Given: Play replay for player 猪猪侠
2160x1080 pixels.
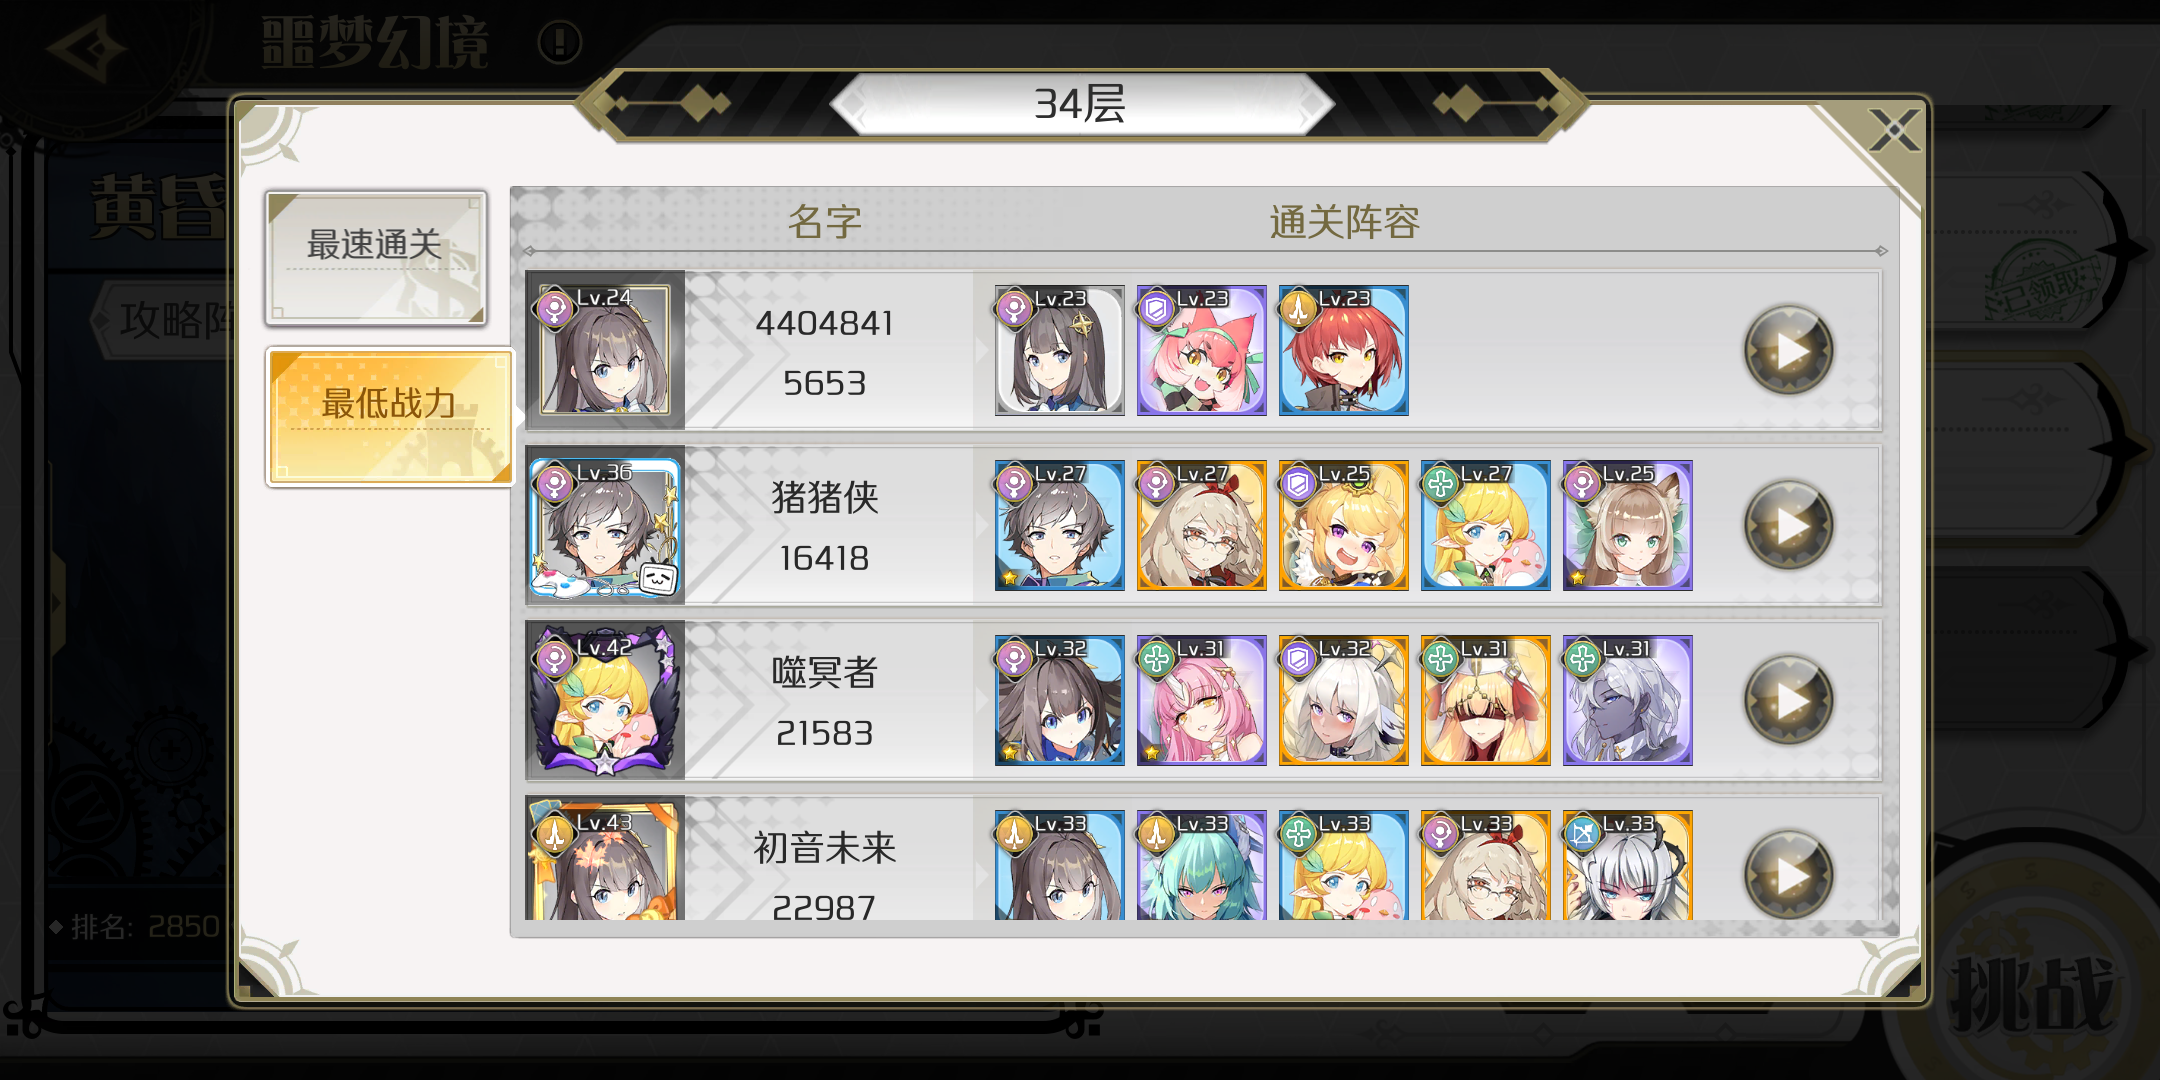Looking at the screenshot, I should click(x=1789, y=526).
